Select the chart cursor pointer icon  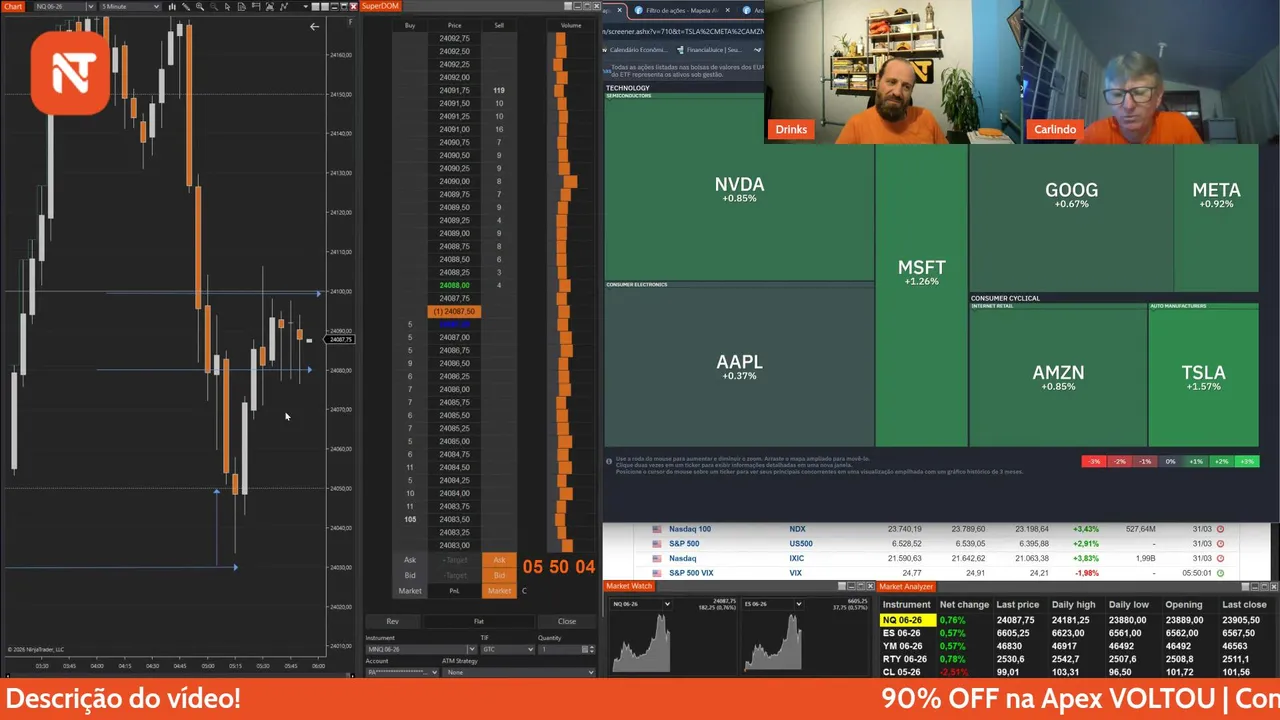pyautogui.click(x=228, y=7)
